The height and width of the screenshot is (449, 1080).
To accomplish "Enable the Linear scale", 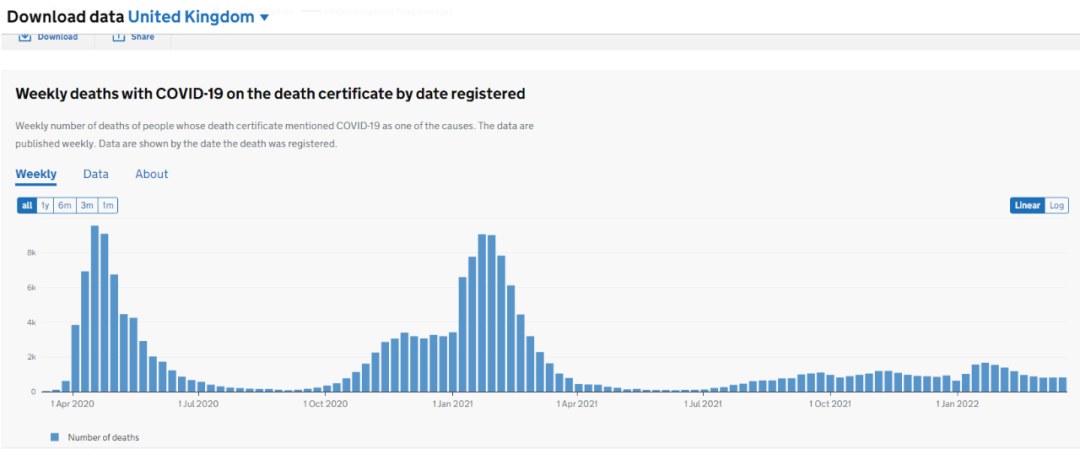I will tap(1027, 206).
